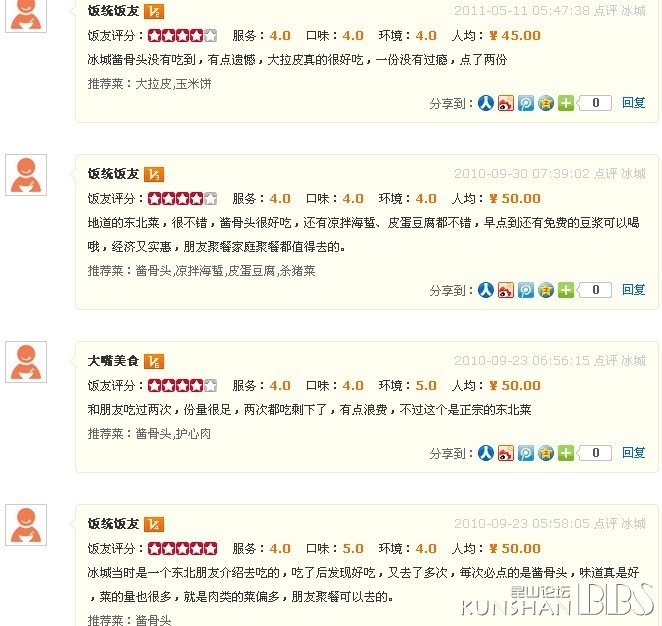This screenshot has height=626, width=662.
Task: Reply to the 2010-09-30 review
Action: pyautogui.click(x=633, y=290)
